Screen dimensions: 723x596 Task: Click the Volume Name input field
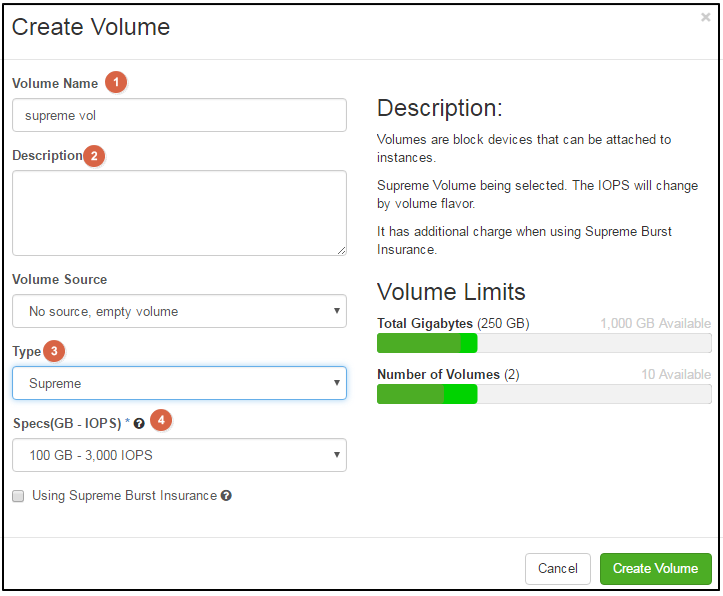click(x=179, y=115)
